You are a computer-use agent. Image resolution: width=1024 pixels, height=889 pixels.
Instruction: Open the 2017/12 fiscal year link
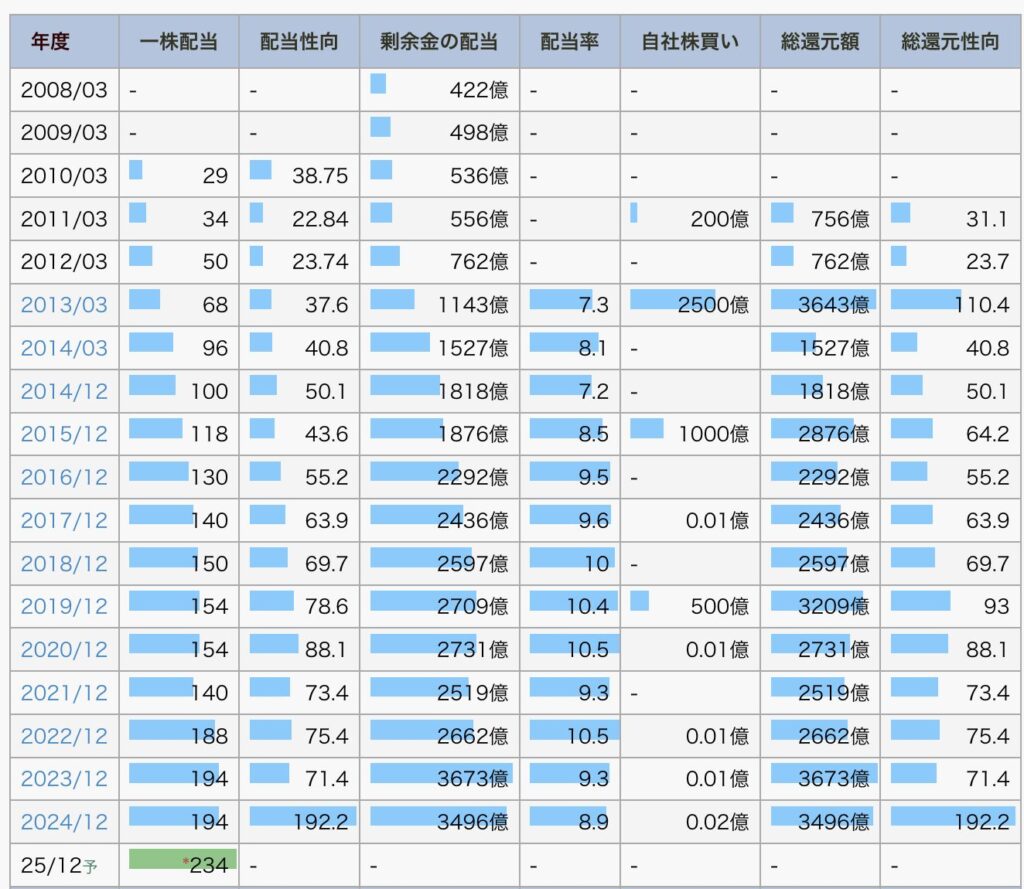64,520
